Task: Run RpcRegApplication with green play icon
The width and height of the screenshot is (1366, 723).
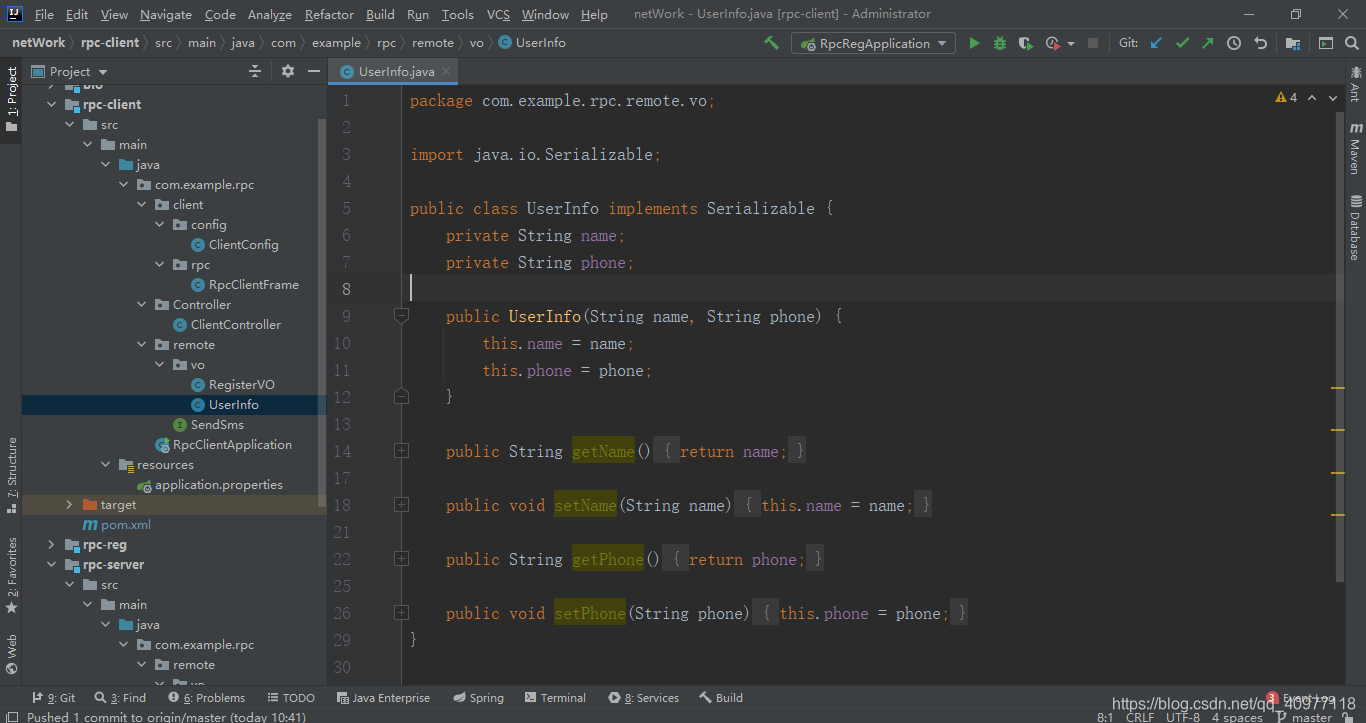Action: tap(974, 43)
